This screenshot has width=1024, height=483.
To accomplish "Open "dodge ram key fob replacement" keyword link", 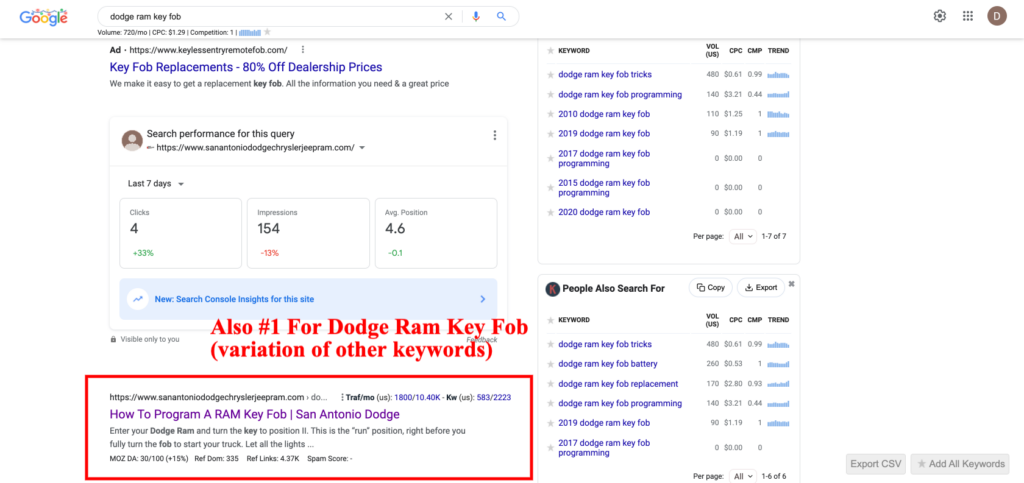I will tap(618, 384).
